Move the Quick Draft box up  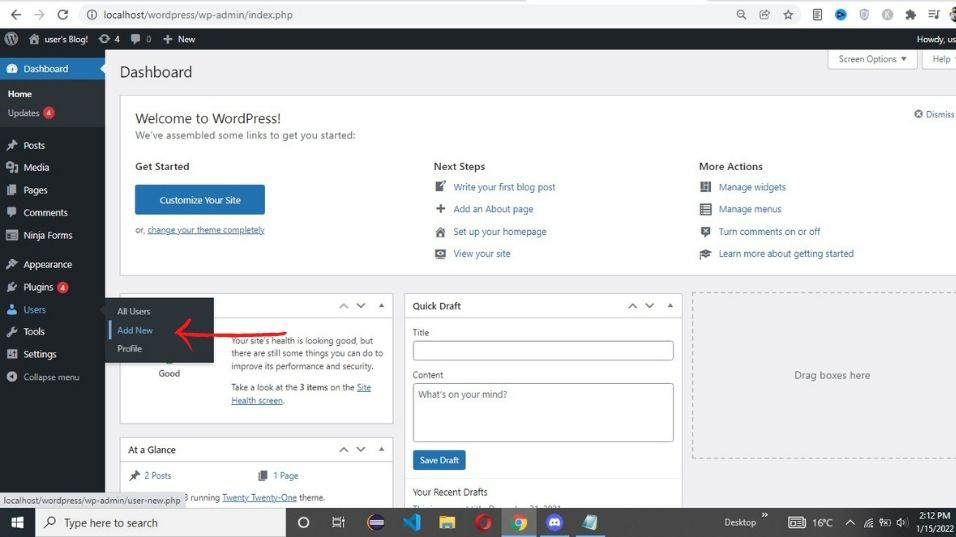632,306
